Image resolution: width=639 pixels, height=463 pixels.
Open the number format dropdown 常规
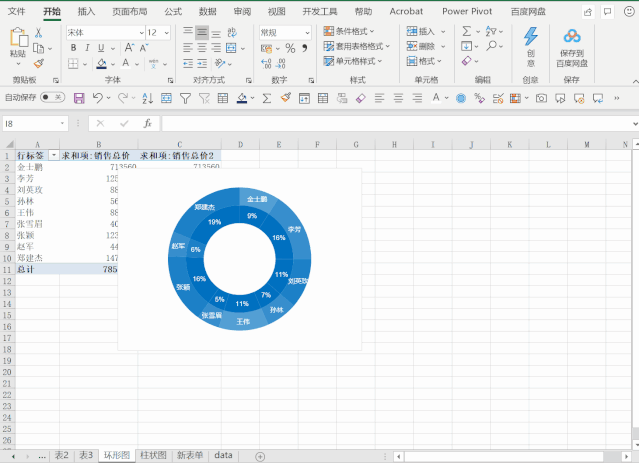pyautogui.click(x=307, y=33)
